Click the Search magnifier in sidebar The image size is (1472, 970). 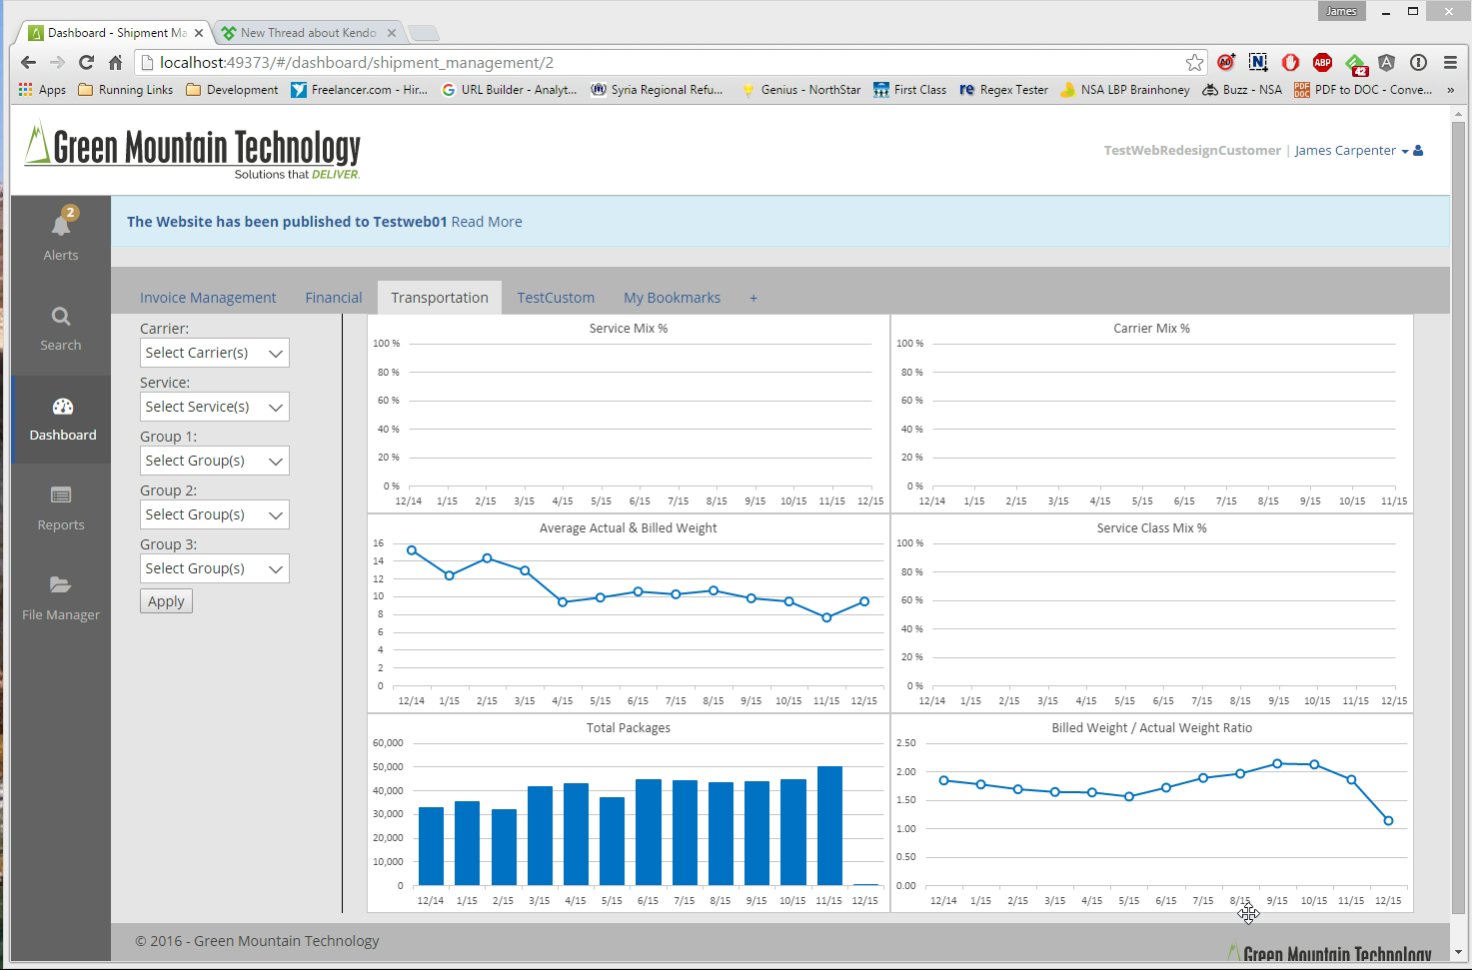61,317
